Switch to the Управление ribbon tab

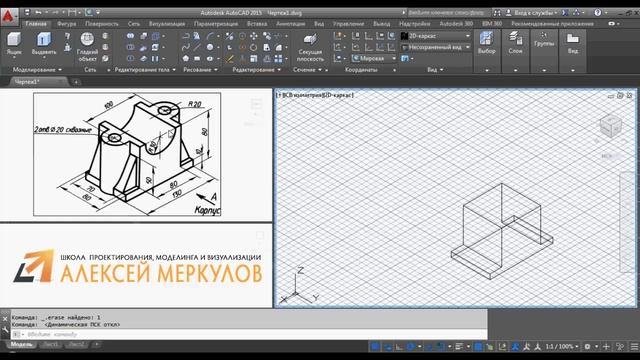[x=348, y=24]
